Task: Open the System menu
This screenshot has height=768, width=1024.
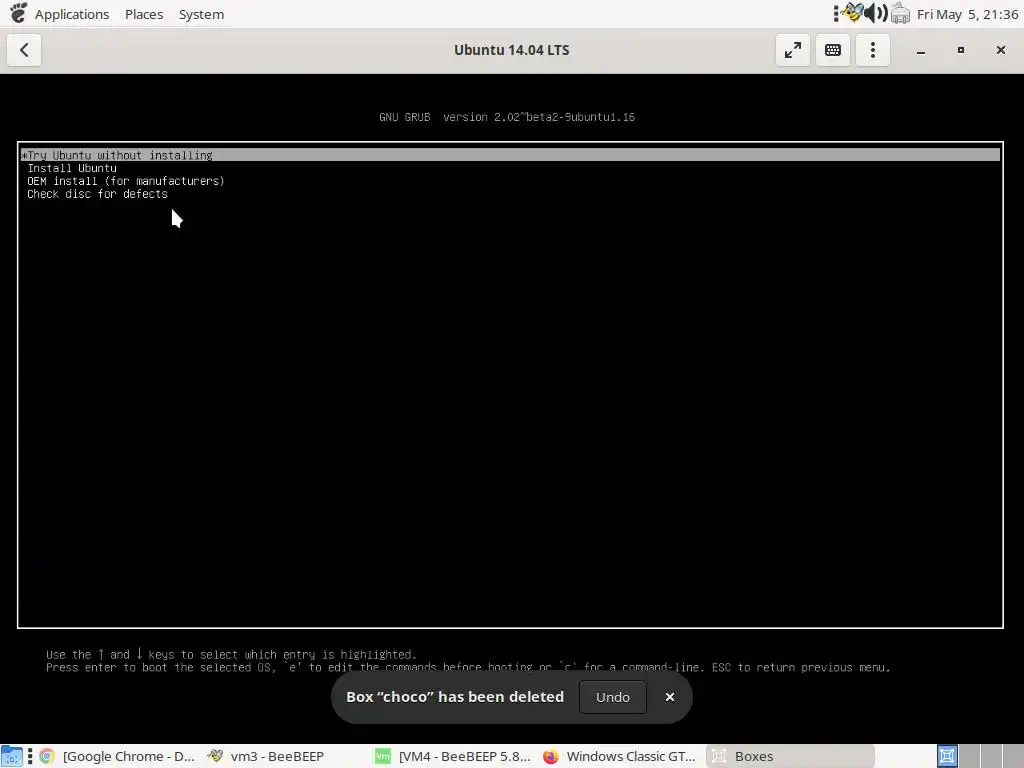Action: pos(201,14)
